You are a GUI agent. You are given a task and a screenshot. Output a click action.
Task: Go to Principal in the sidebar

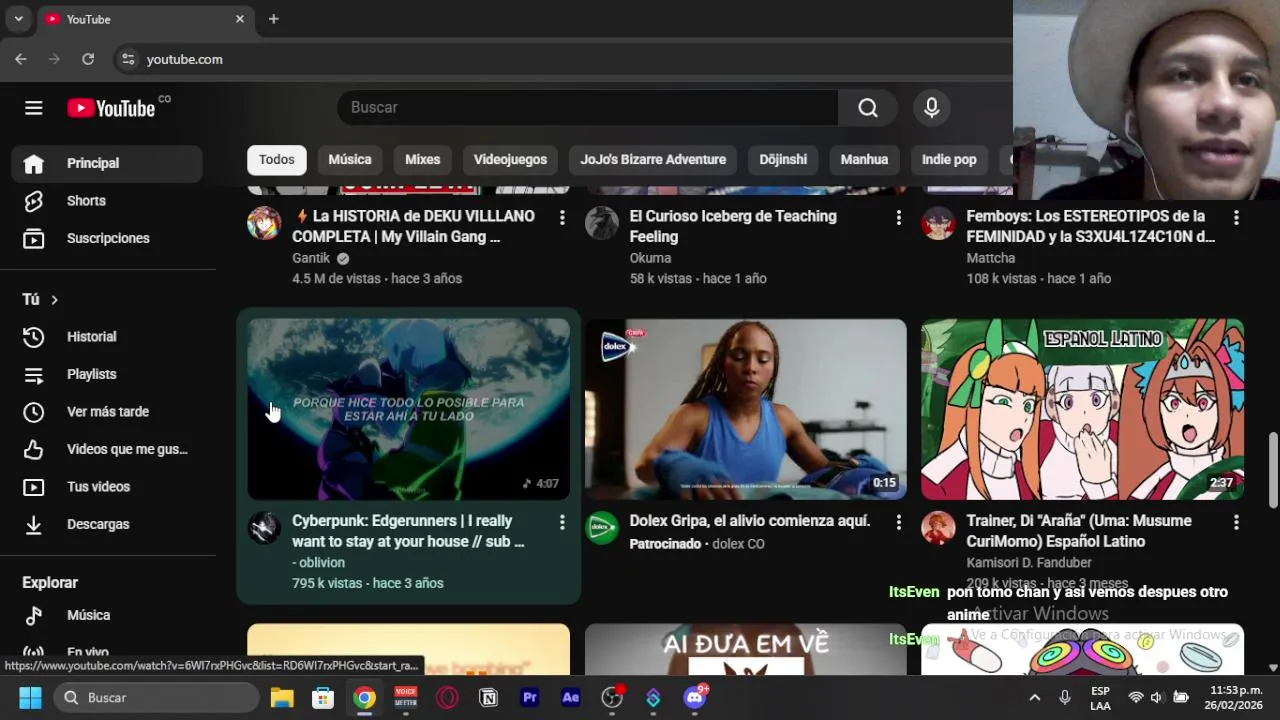(107, 163)
